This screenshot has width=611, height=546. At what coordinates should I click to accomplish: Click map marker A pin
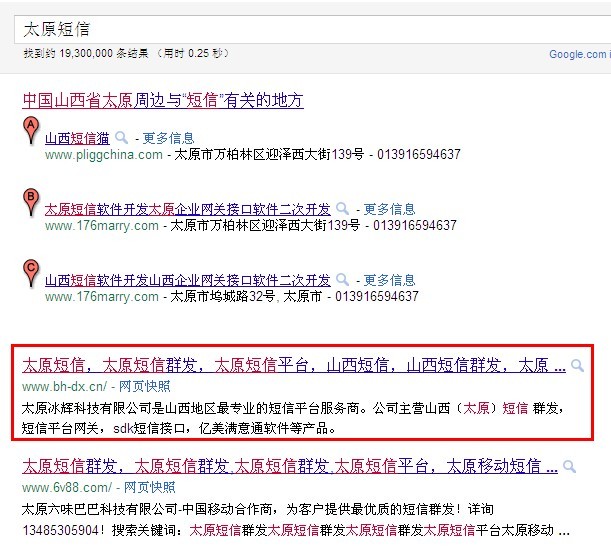[31, 130]
